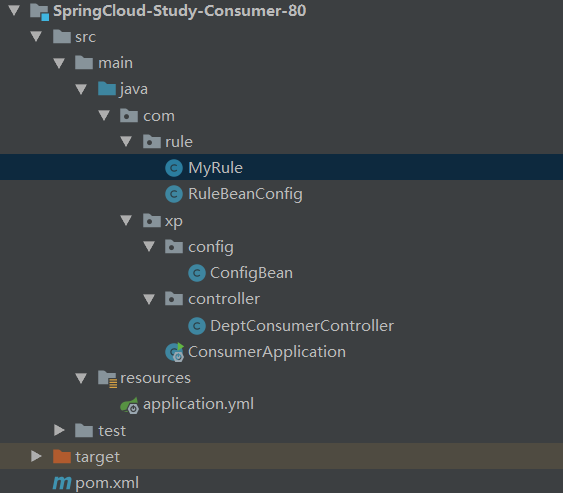Collapse the src folder arrow
Viewport: 563px width, 493px height.
[36, 36]
